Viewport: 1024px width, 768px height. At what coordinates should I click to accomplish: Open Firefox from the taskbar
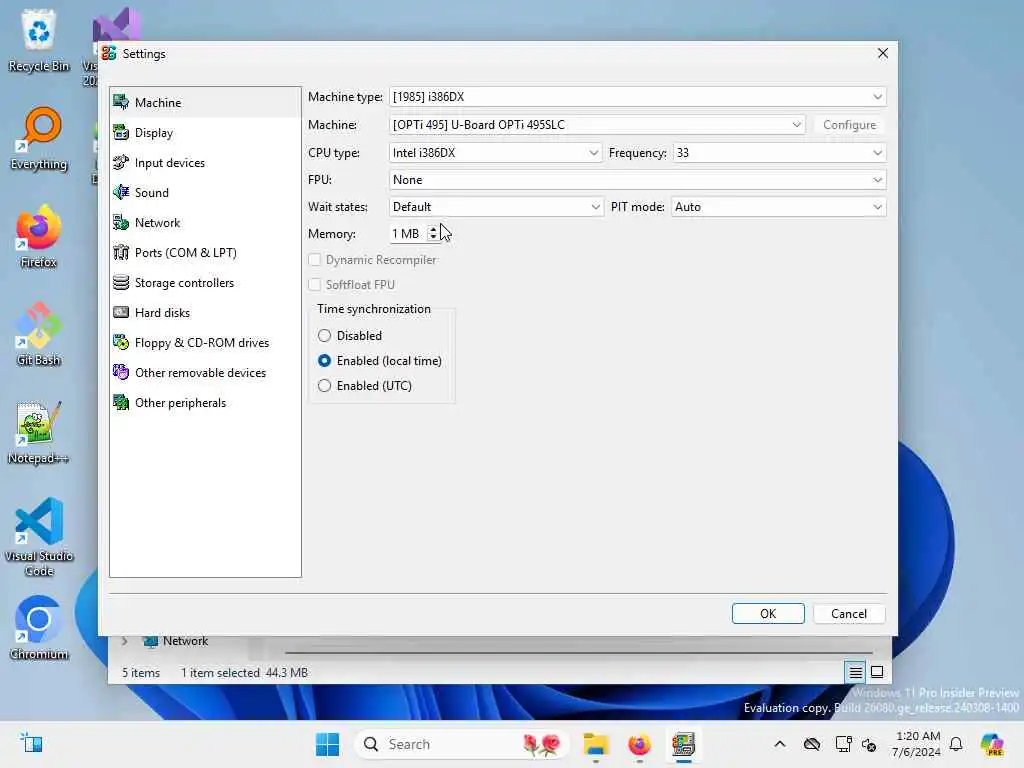point(639,744)
